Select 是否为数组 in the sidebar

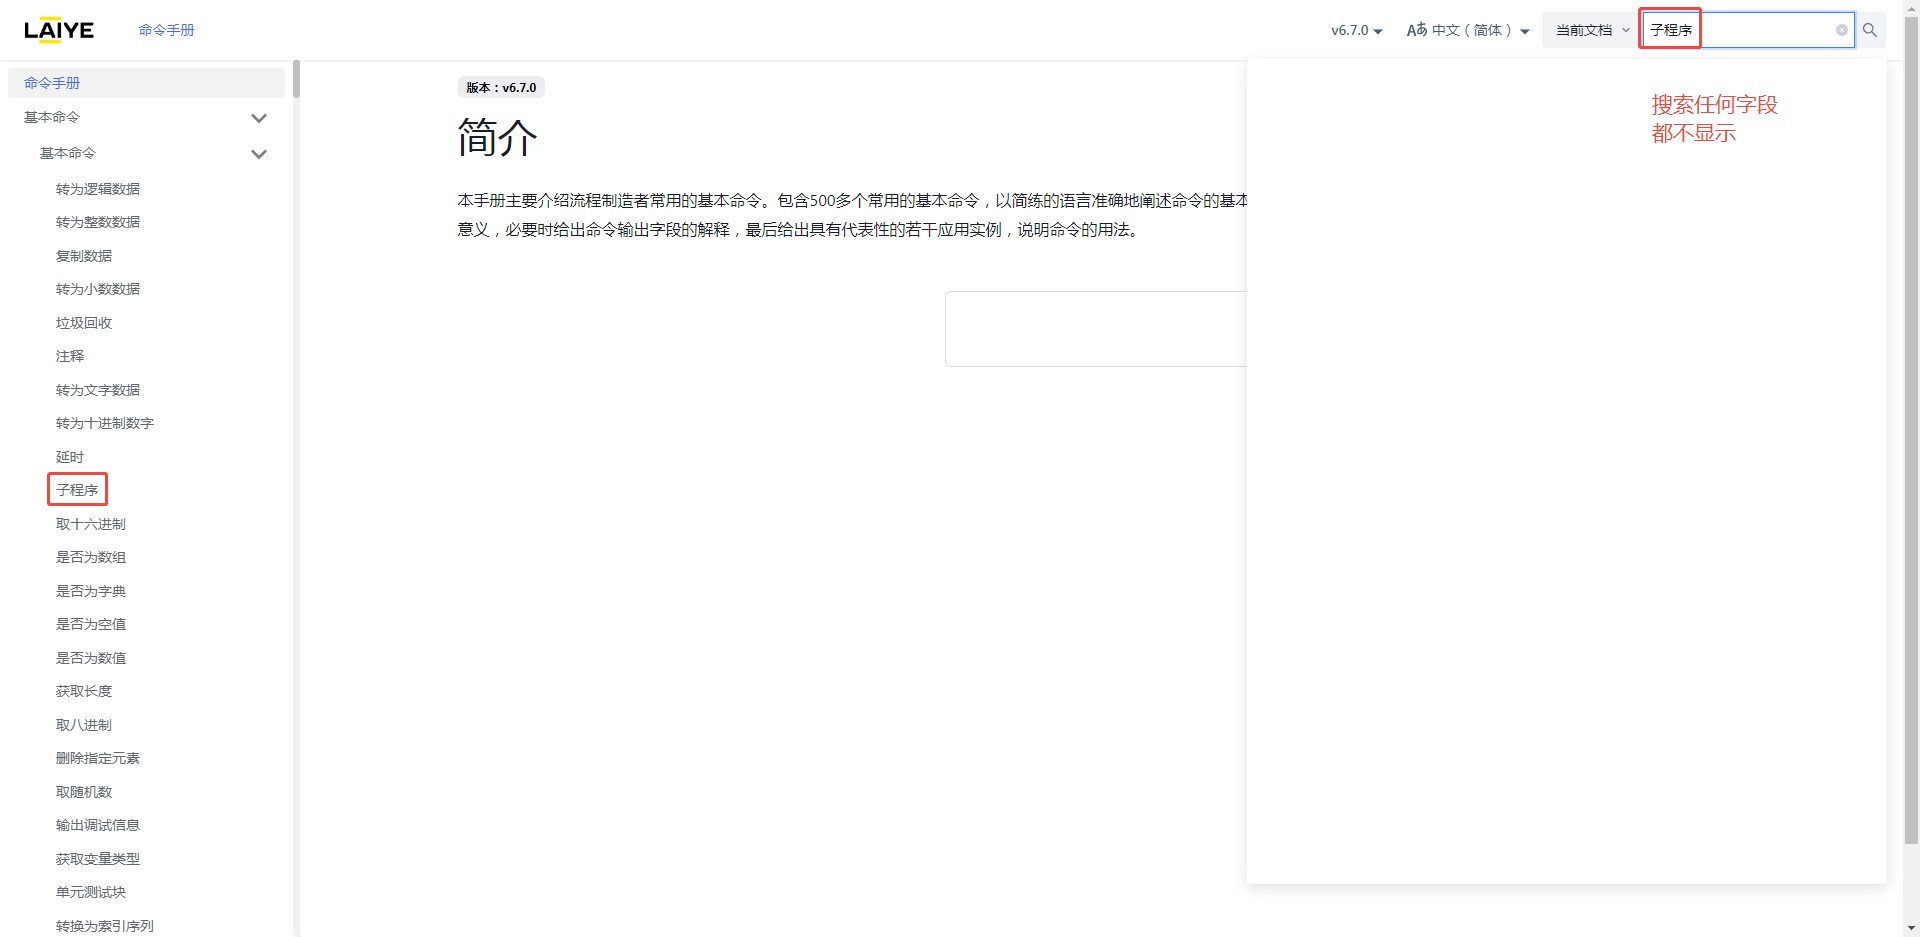pos(91,557)
